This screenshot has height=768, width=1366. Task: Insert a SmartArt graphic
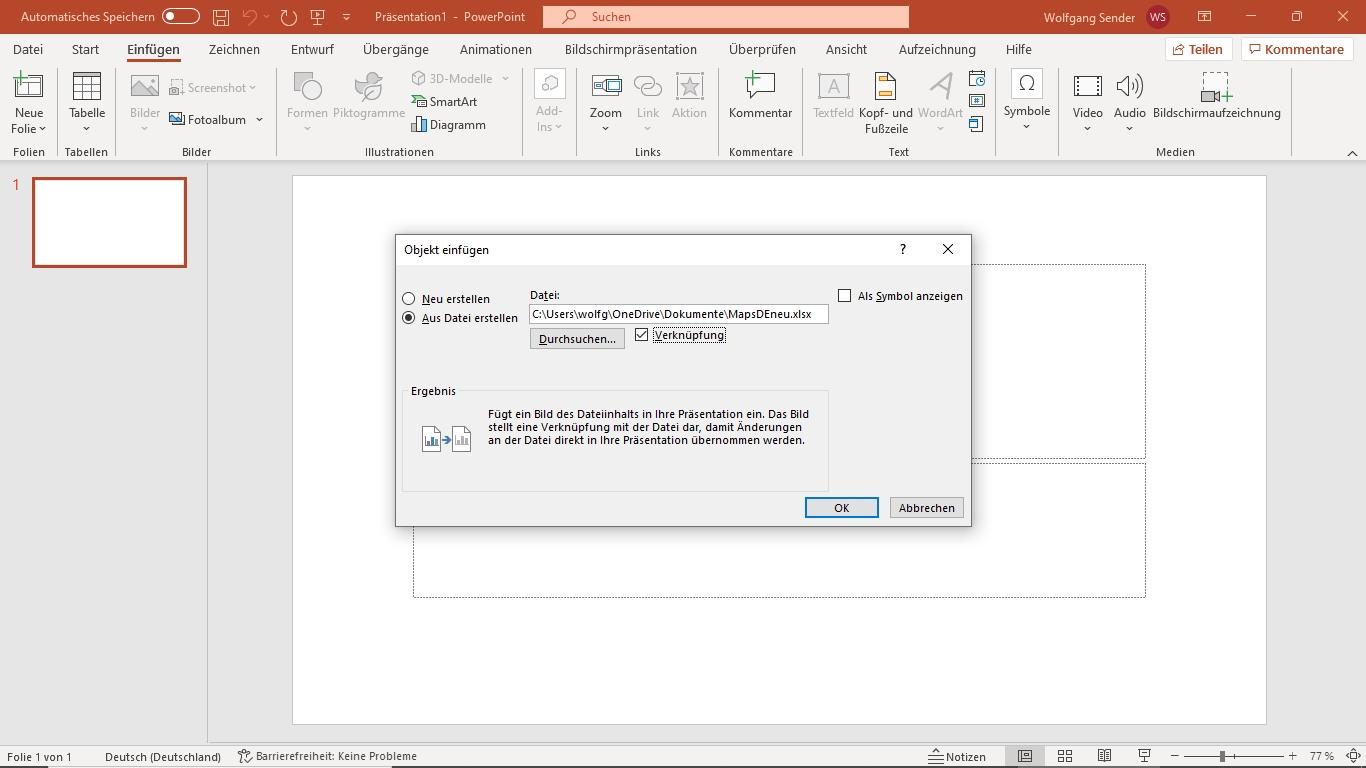tap(444, 101)
